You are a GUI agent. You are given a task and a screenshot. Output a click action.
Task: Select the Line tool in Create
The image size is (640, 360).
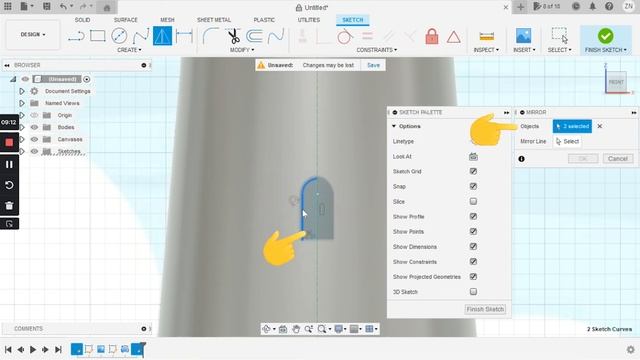point(76,36)
